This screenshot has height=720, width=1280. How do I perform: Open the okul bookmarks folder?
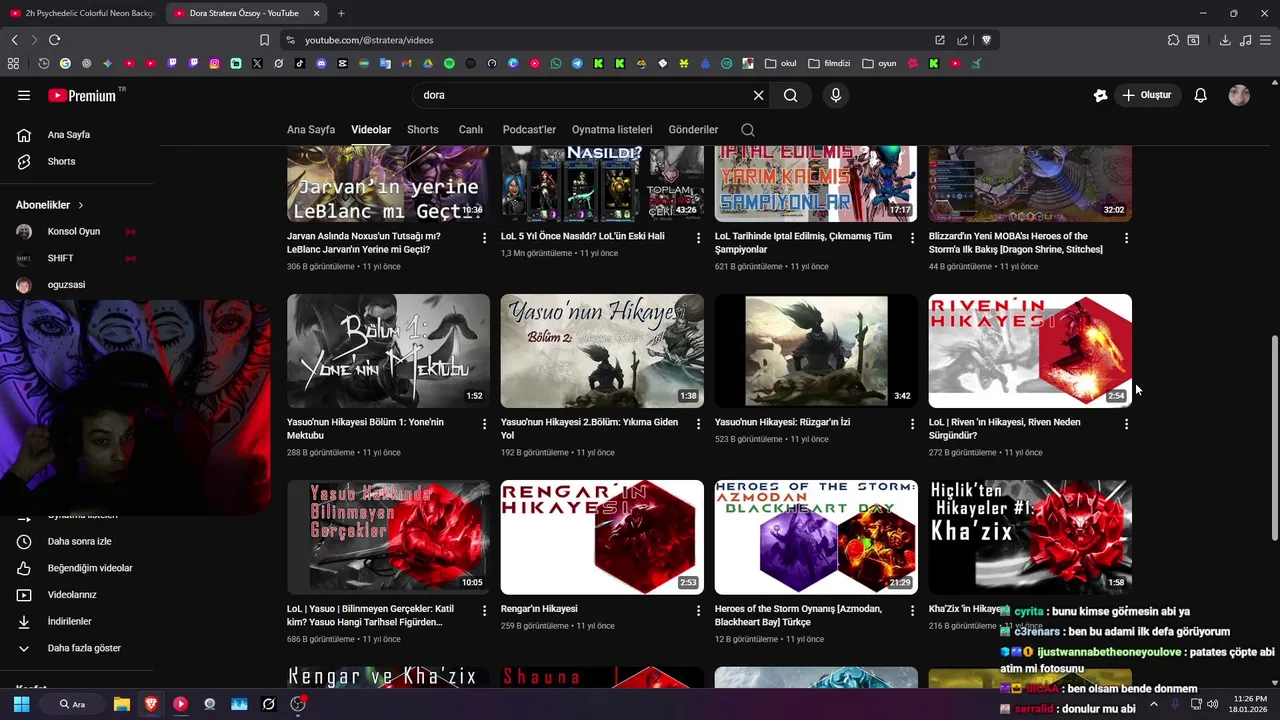tap(781, 63)
